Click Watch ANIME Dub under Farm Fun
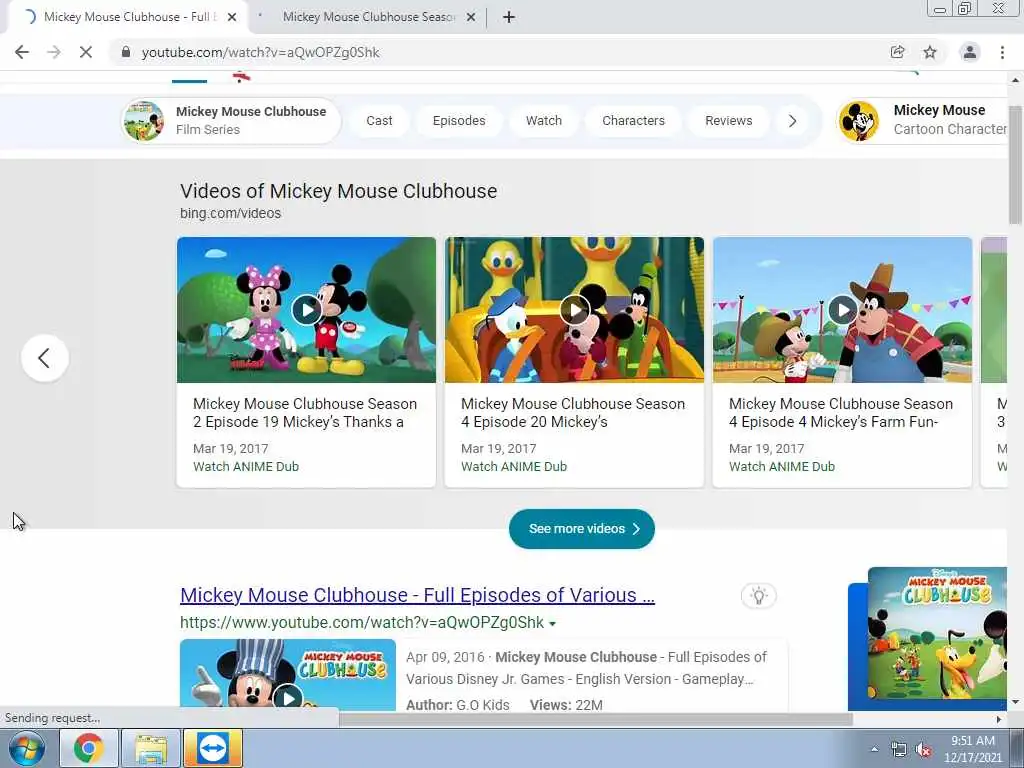This screenshot has width=1024, height=768. (x=782, y=467)
